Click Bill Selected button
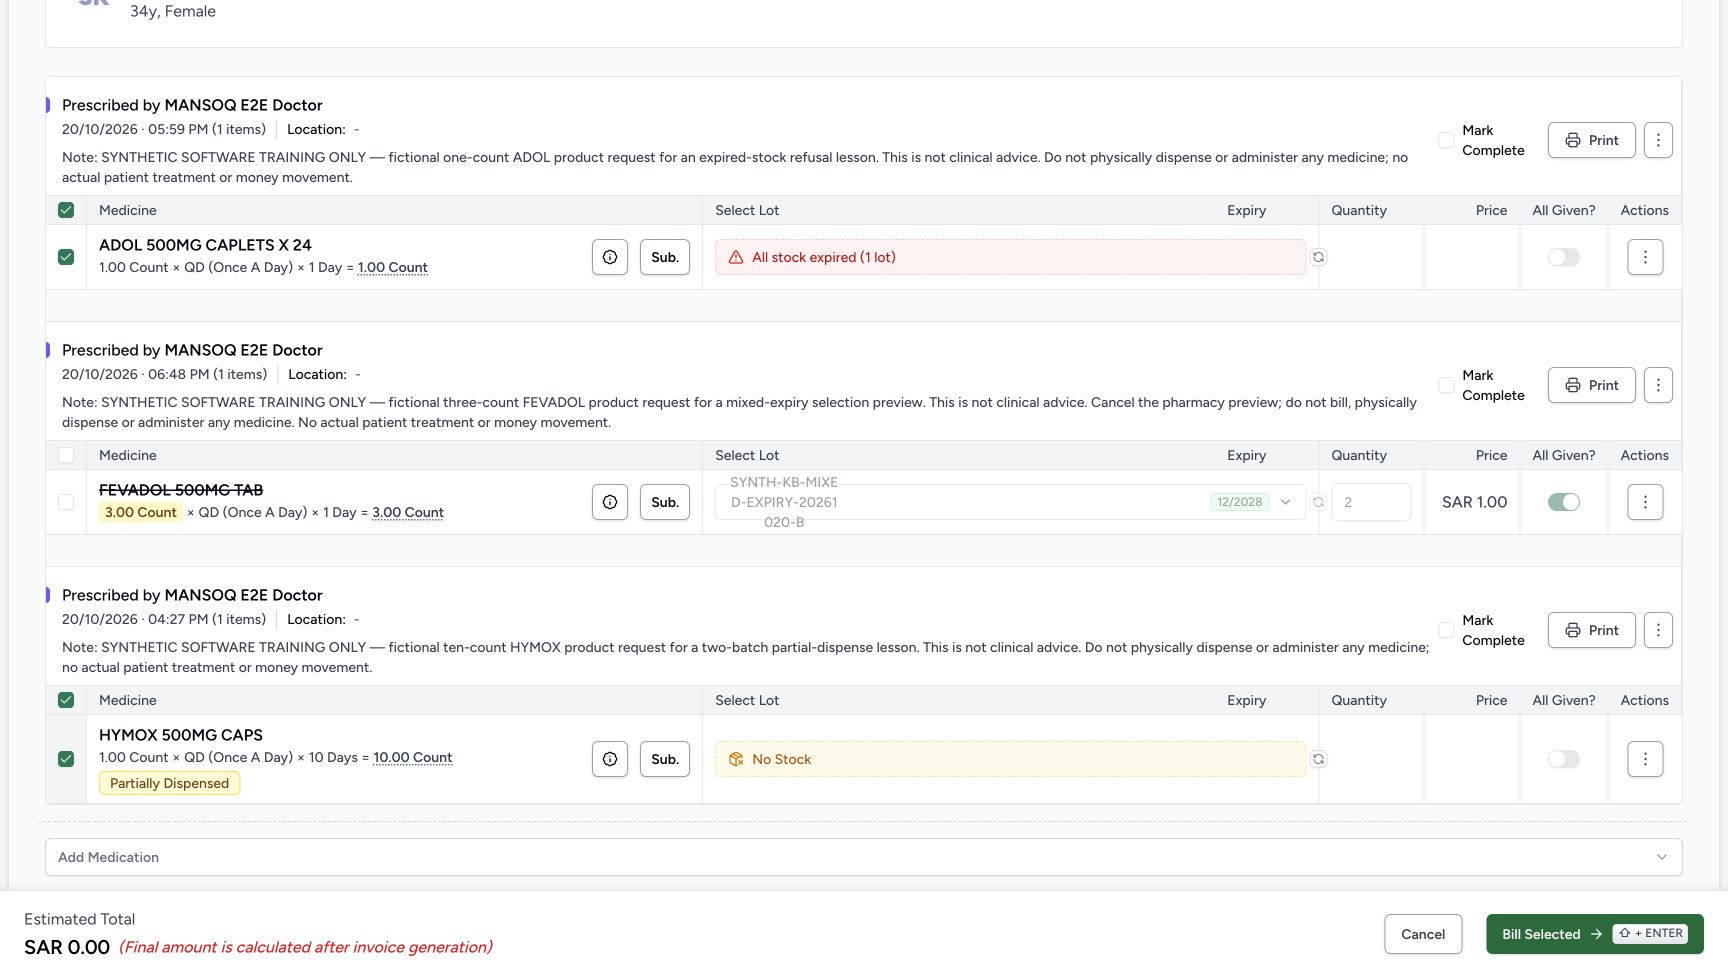Screen dimensions: 1728x977 [1595, 934]
